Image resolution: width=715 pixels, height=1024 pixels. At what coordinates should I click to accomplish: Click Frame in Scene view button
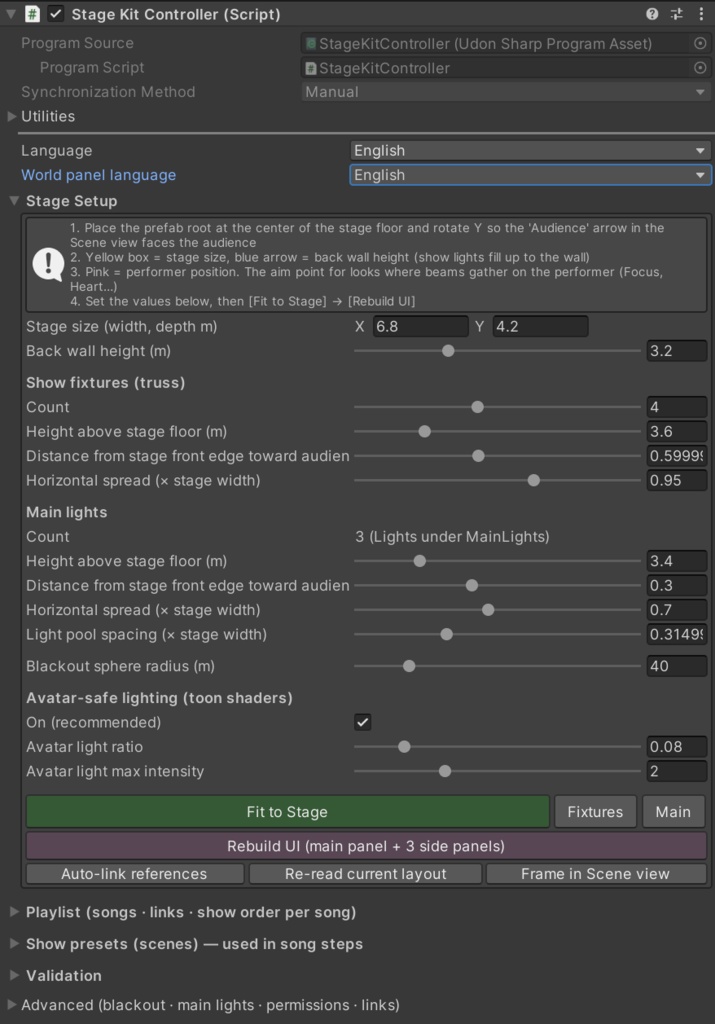pos(596,874)
